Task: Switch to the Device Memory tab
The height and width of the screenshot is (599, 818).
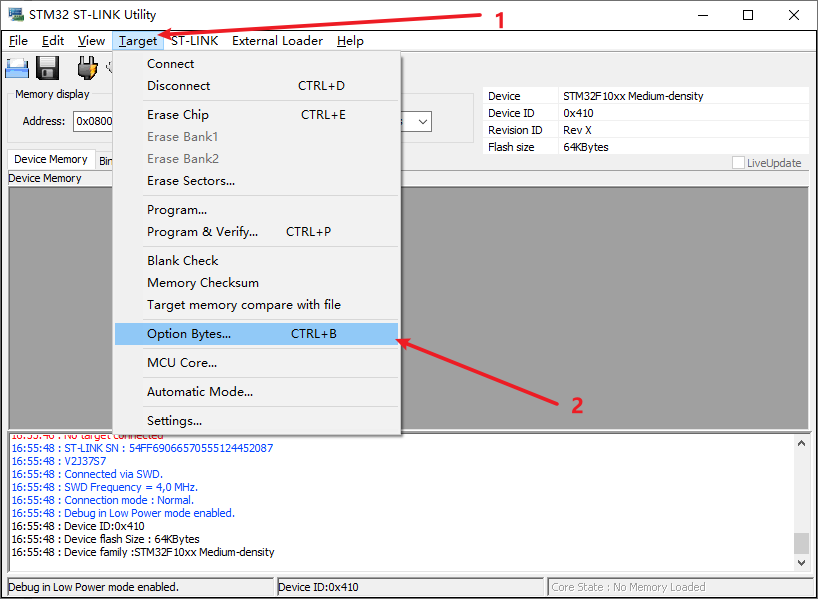Action: point(51,159)
